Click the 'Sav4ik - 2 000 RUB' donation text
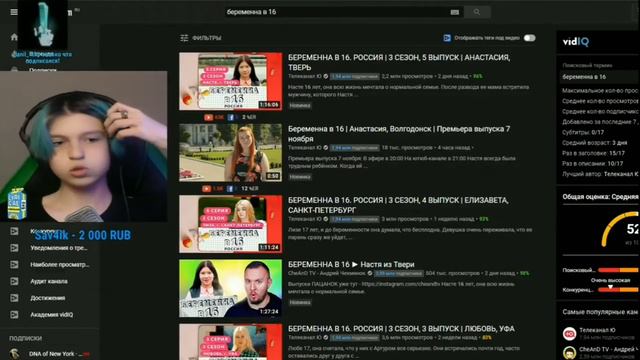Image resolution: width=640 pixels, height=360 pixels. [x=83, y=235]
